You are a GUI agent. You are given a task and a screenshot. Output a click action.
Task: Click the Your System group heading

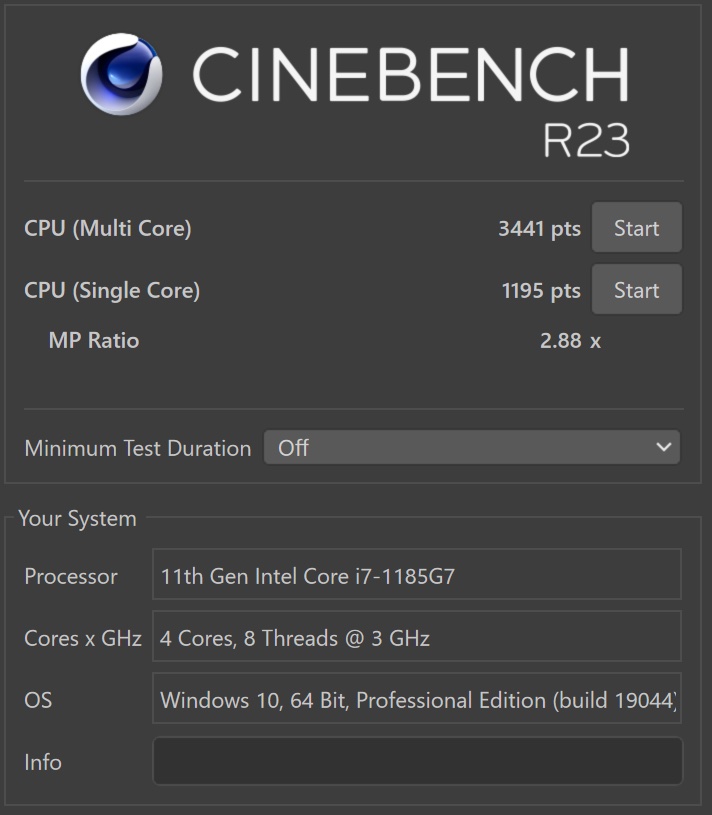click(77, 519)
